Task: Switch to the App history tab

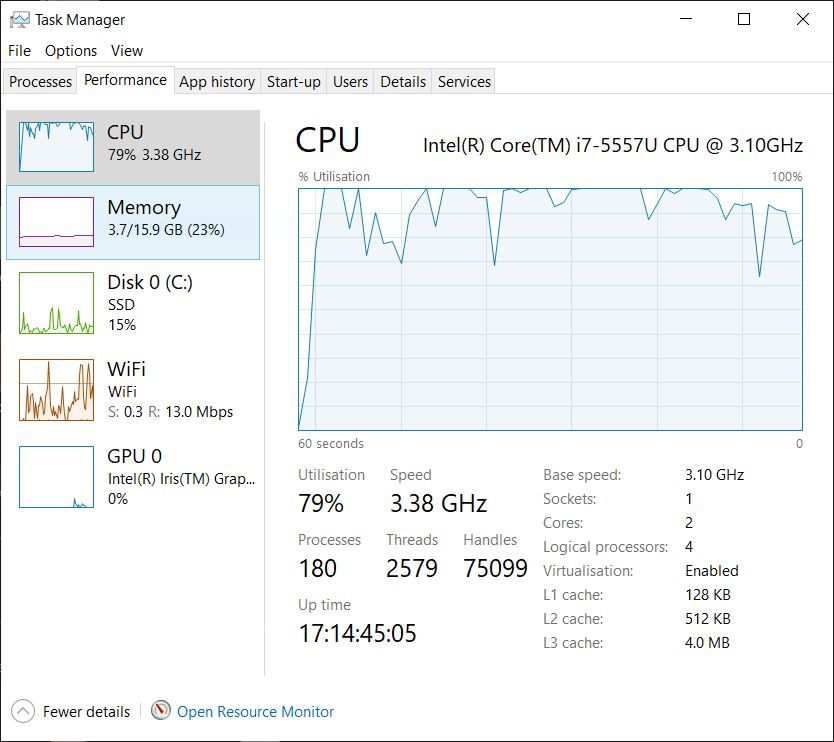Action: pos(217,82)
